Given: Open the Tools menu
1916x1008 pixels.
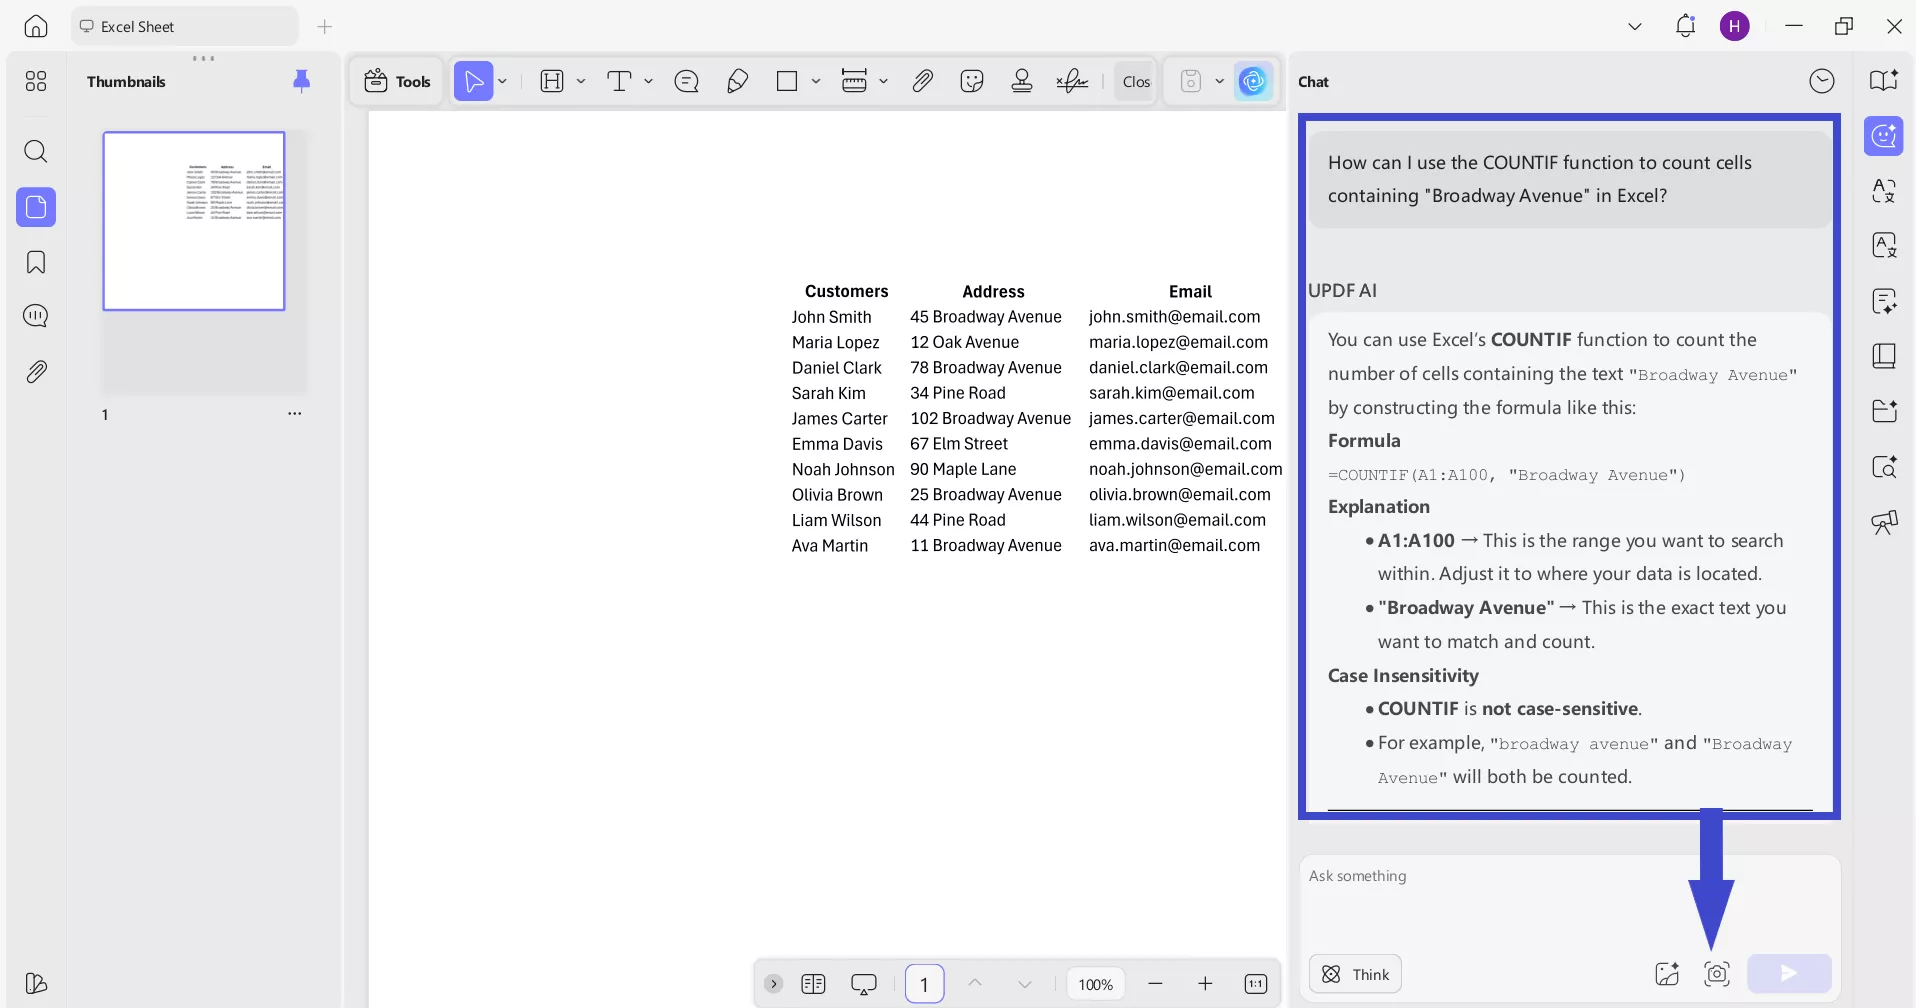Looking at the screenshot, I should [x=398, y=81].
